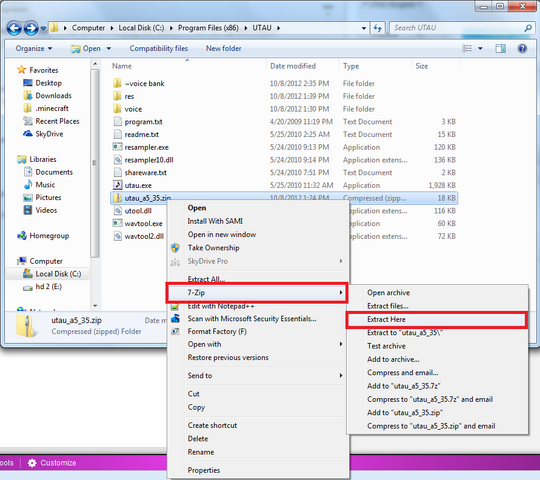Choose Add to archive... option
Image resolution: width=540 pixels, height=480 pixels.
(393, 359)
